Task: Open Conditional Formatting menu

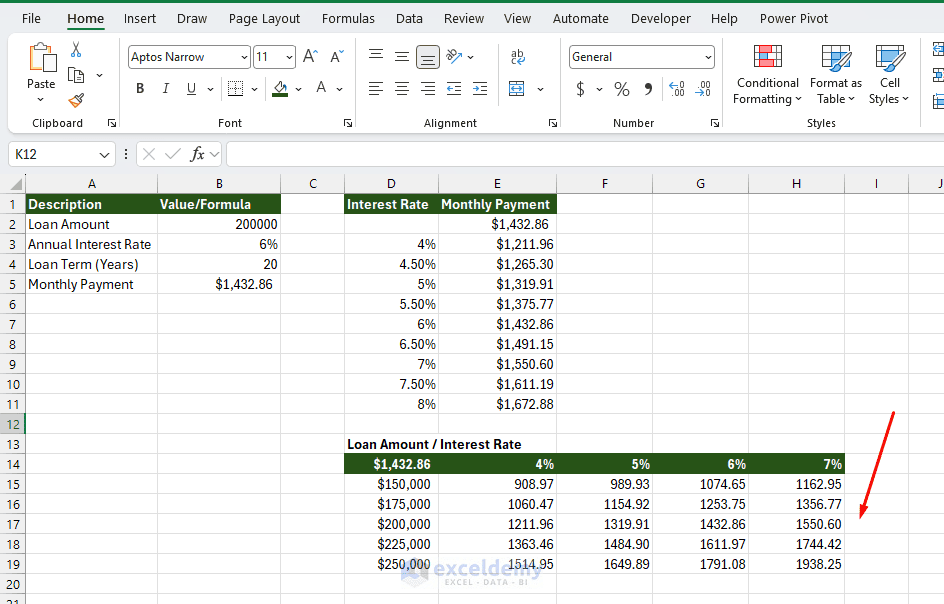Action: (x=768, y=75)
